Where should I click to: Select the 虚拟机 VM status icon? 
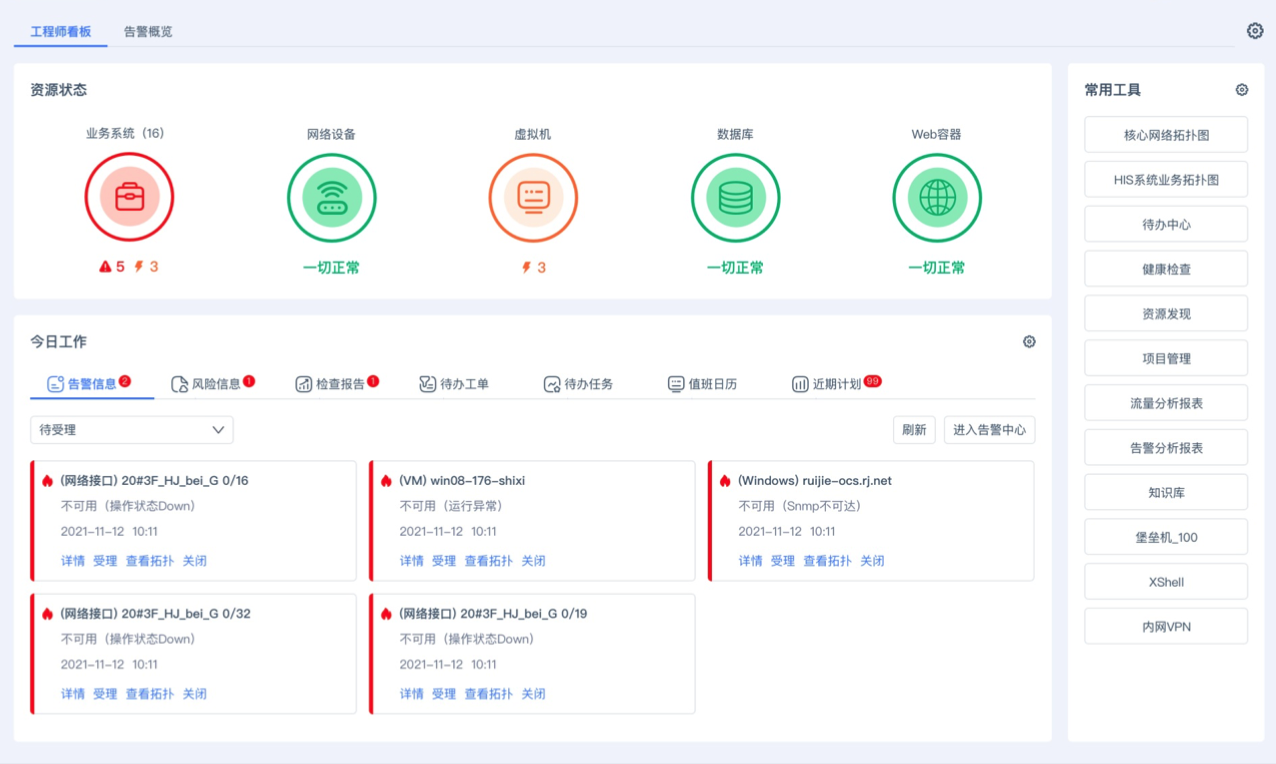533,197
